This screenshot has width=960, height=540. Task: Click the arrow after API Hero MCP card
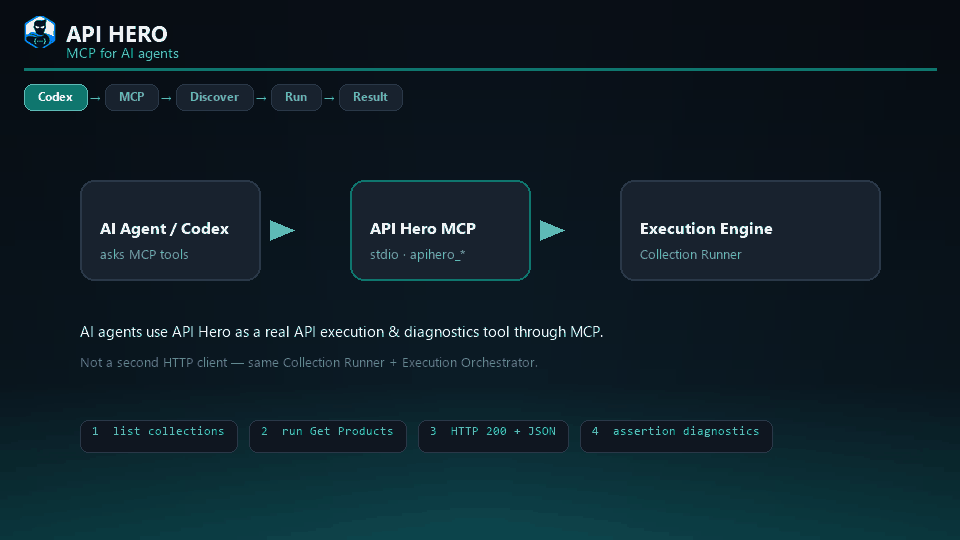click(x=552, y=230)
